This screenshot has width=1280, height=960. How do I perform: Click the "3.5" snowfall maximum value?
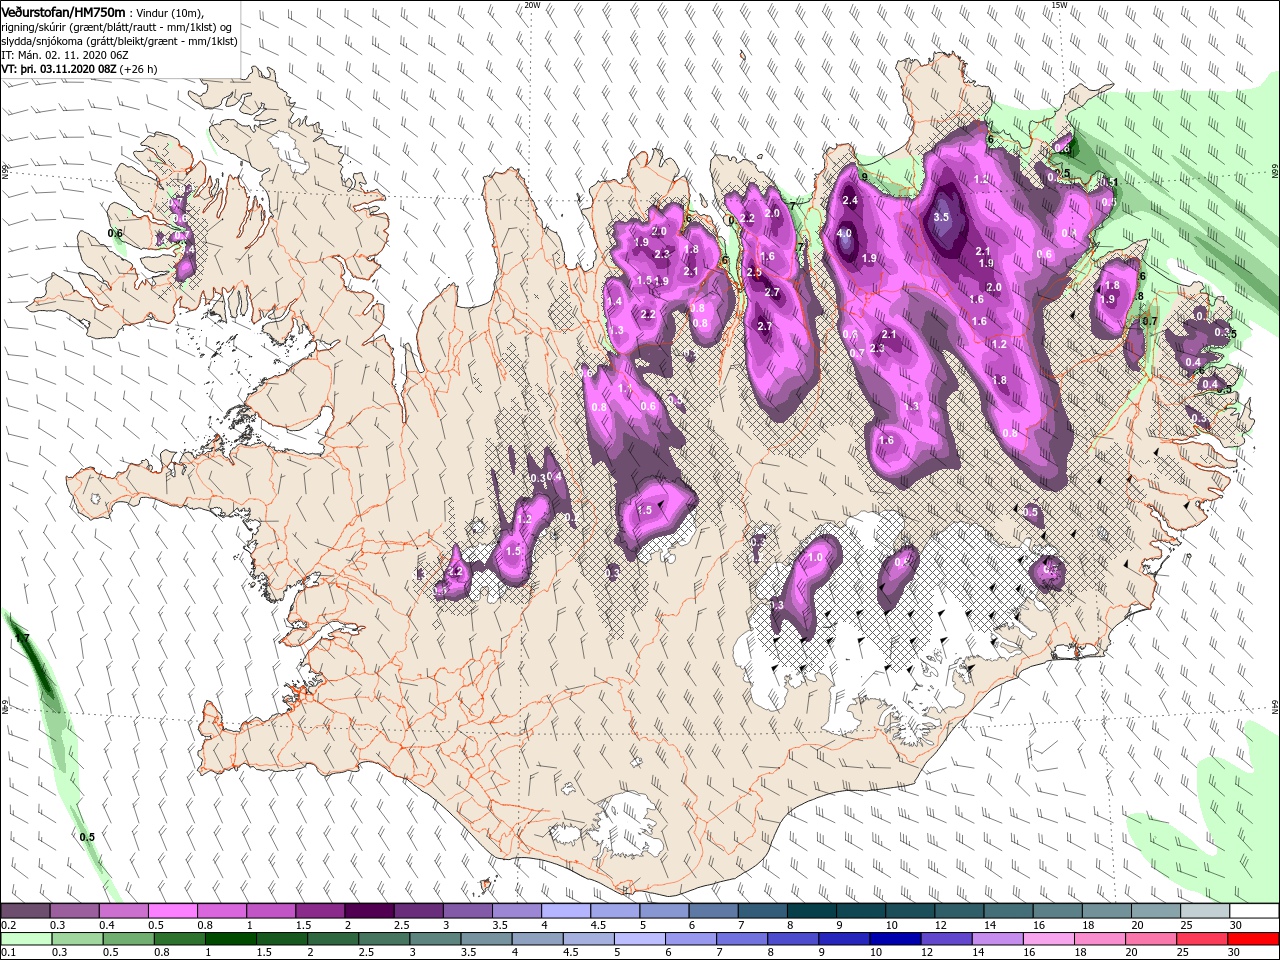click(x=941, y=217)
